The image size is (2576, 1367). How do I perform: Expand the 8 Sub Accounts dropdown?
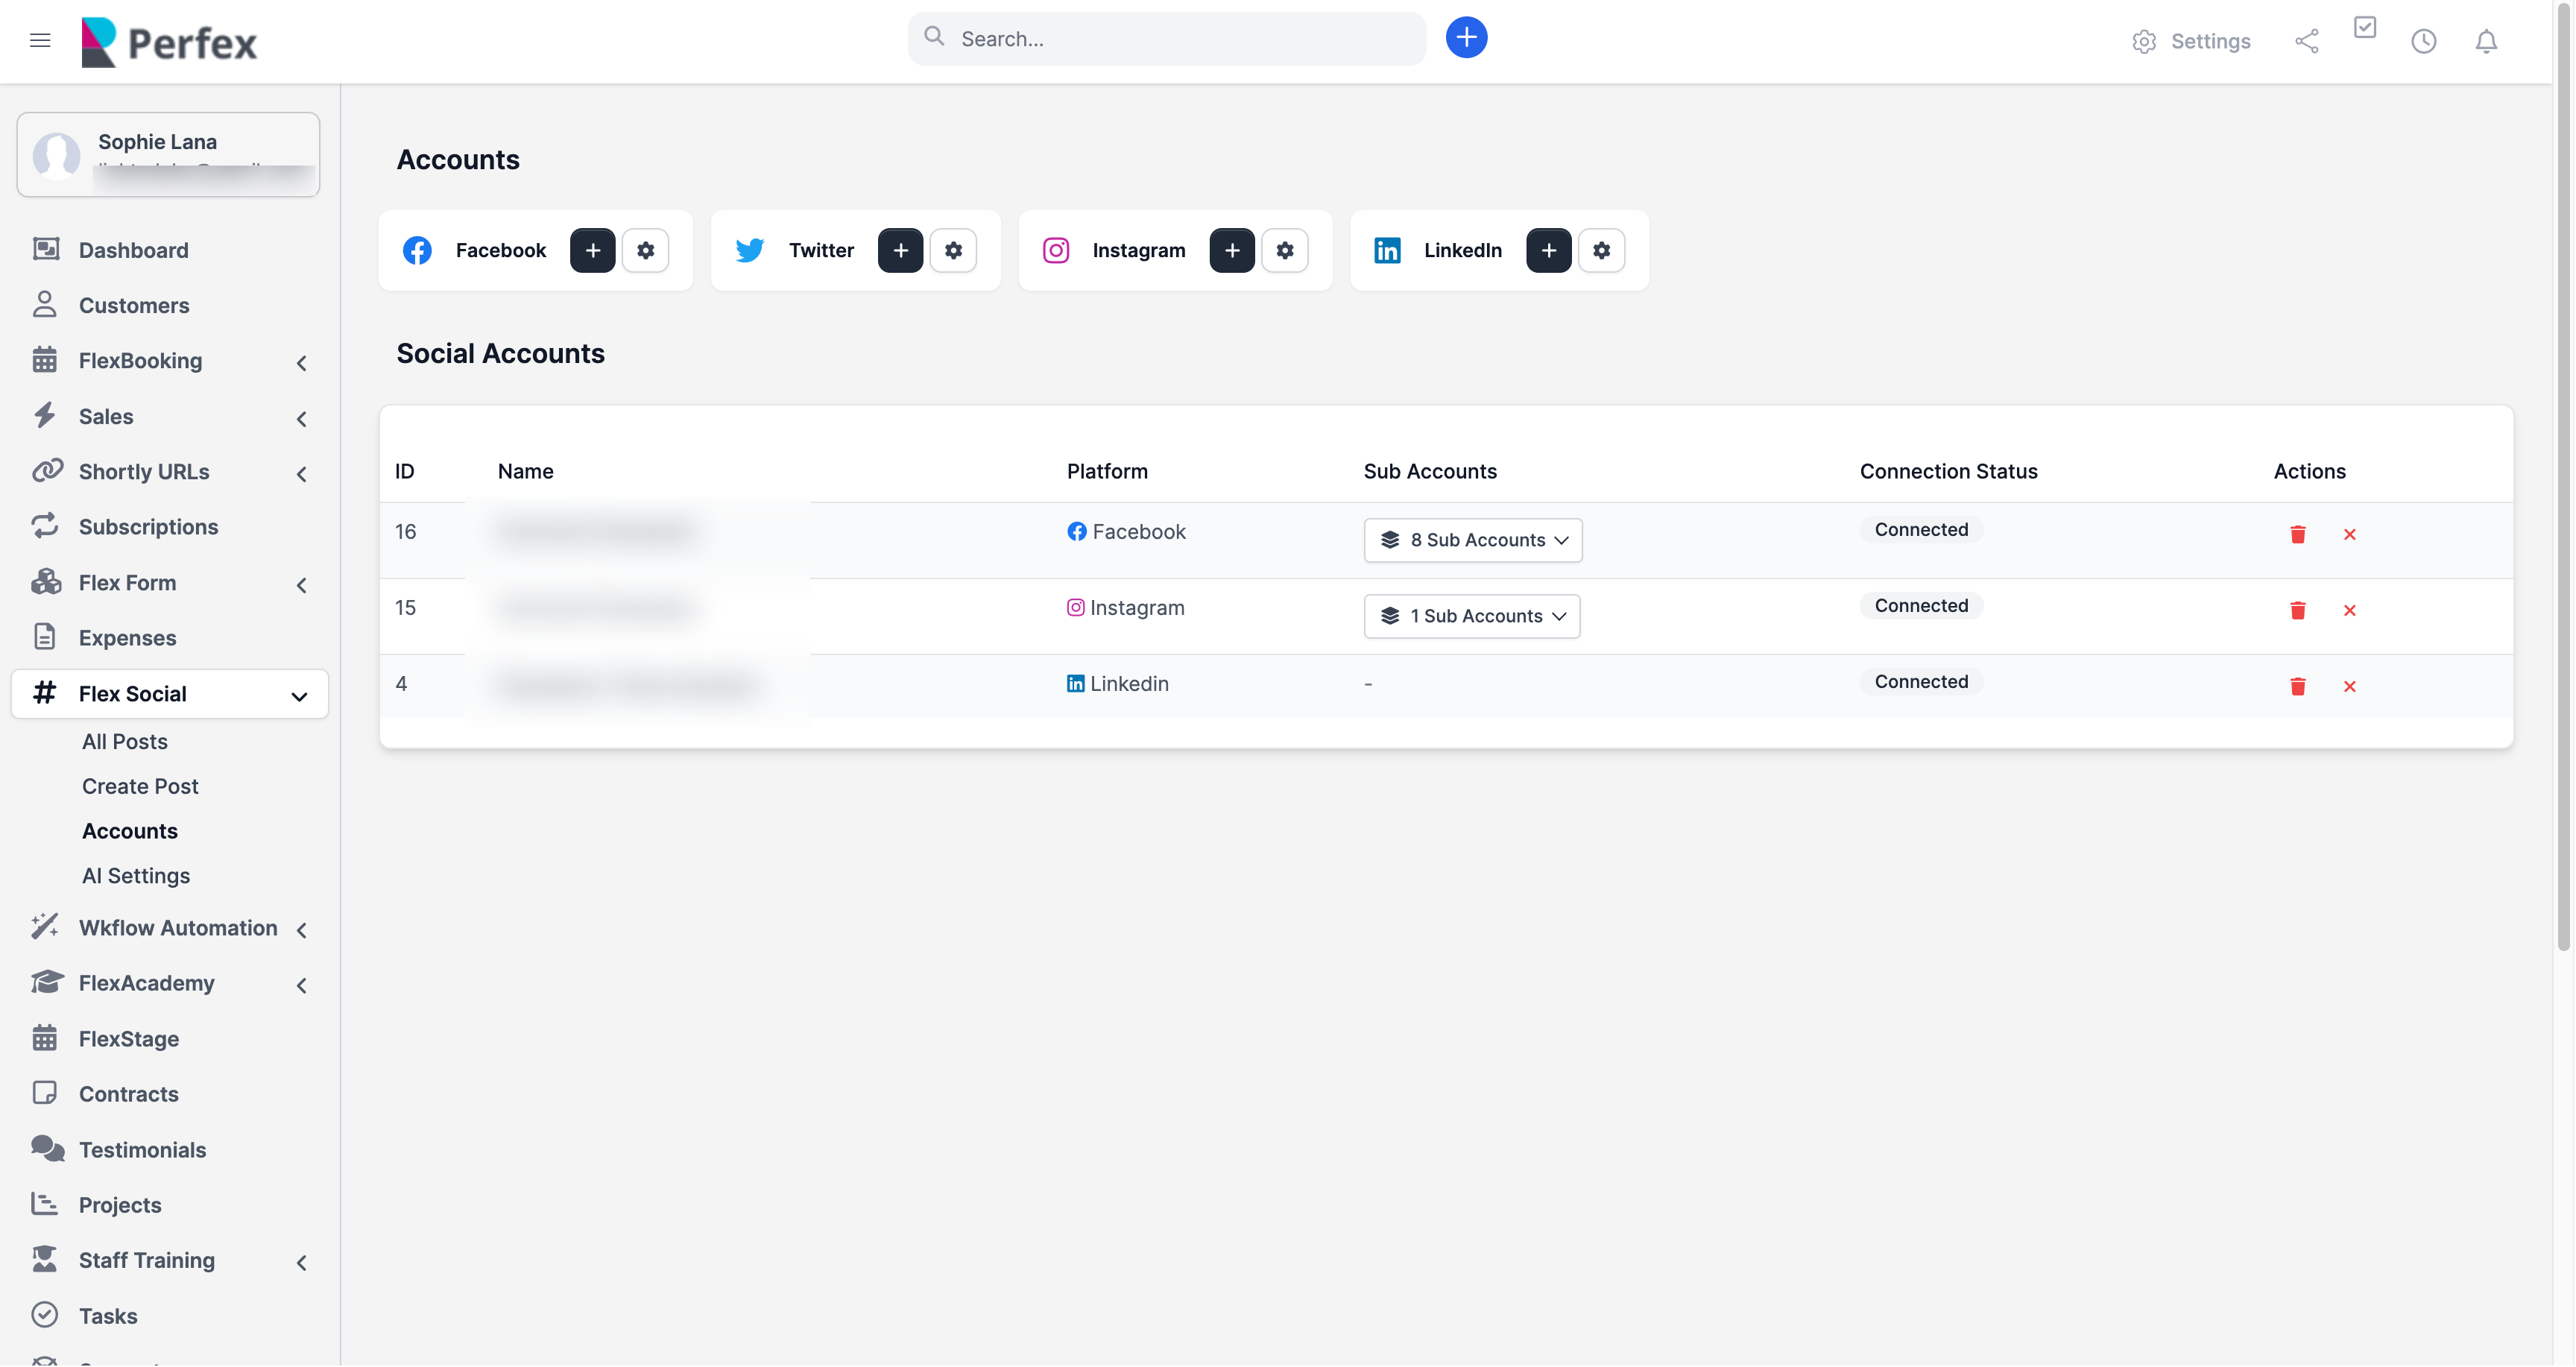pos(1472,540)
